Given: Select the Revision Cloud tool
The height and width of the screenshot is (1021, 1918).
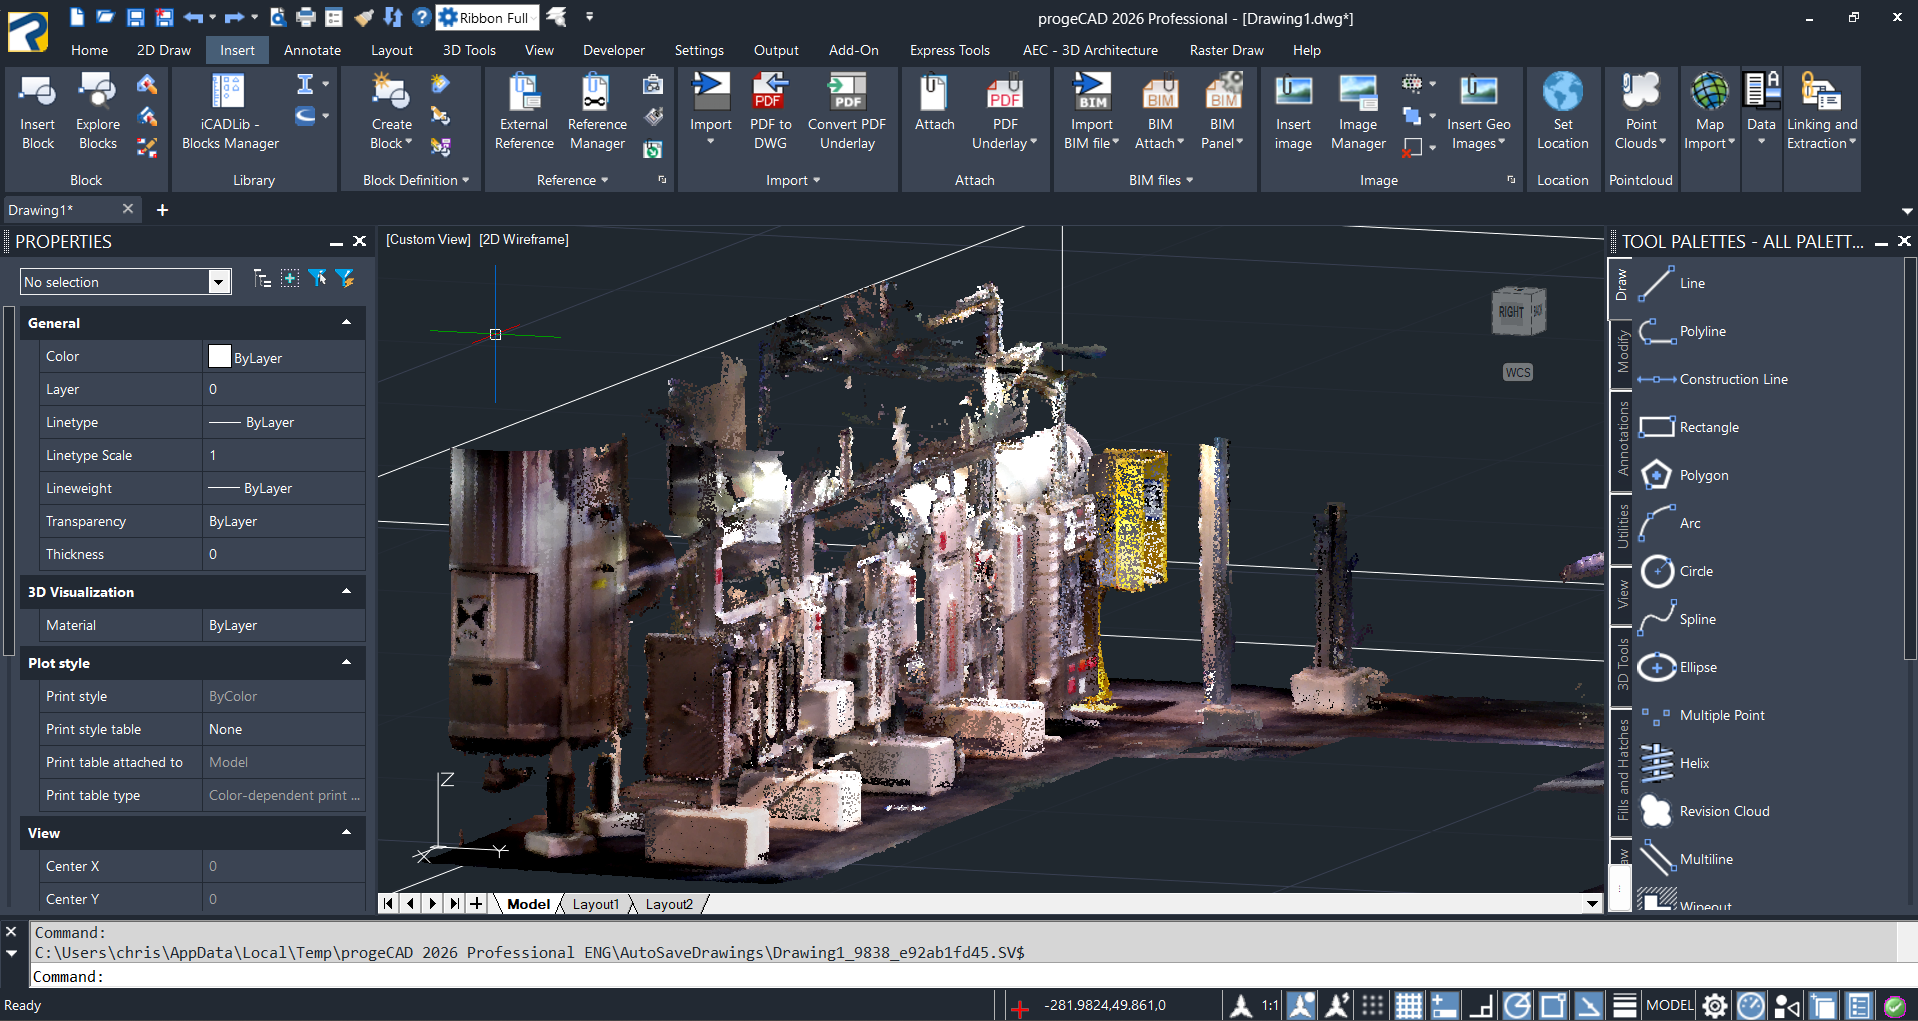Looking at the screenshot, I should pyautogui.click(x=1723, y=811).
